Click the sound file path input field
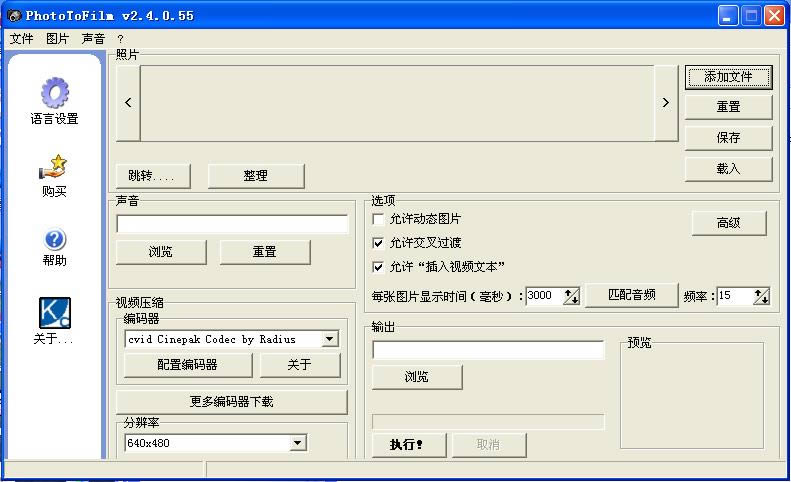 pos(232,224)
